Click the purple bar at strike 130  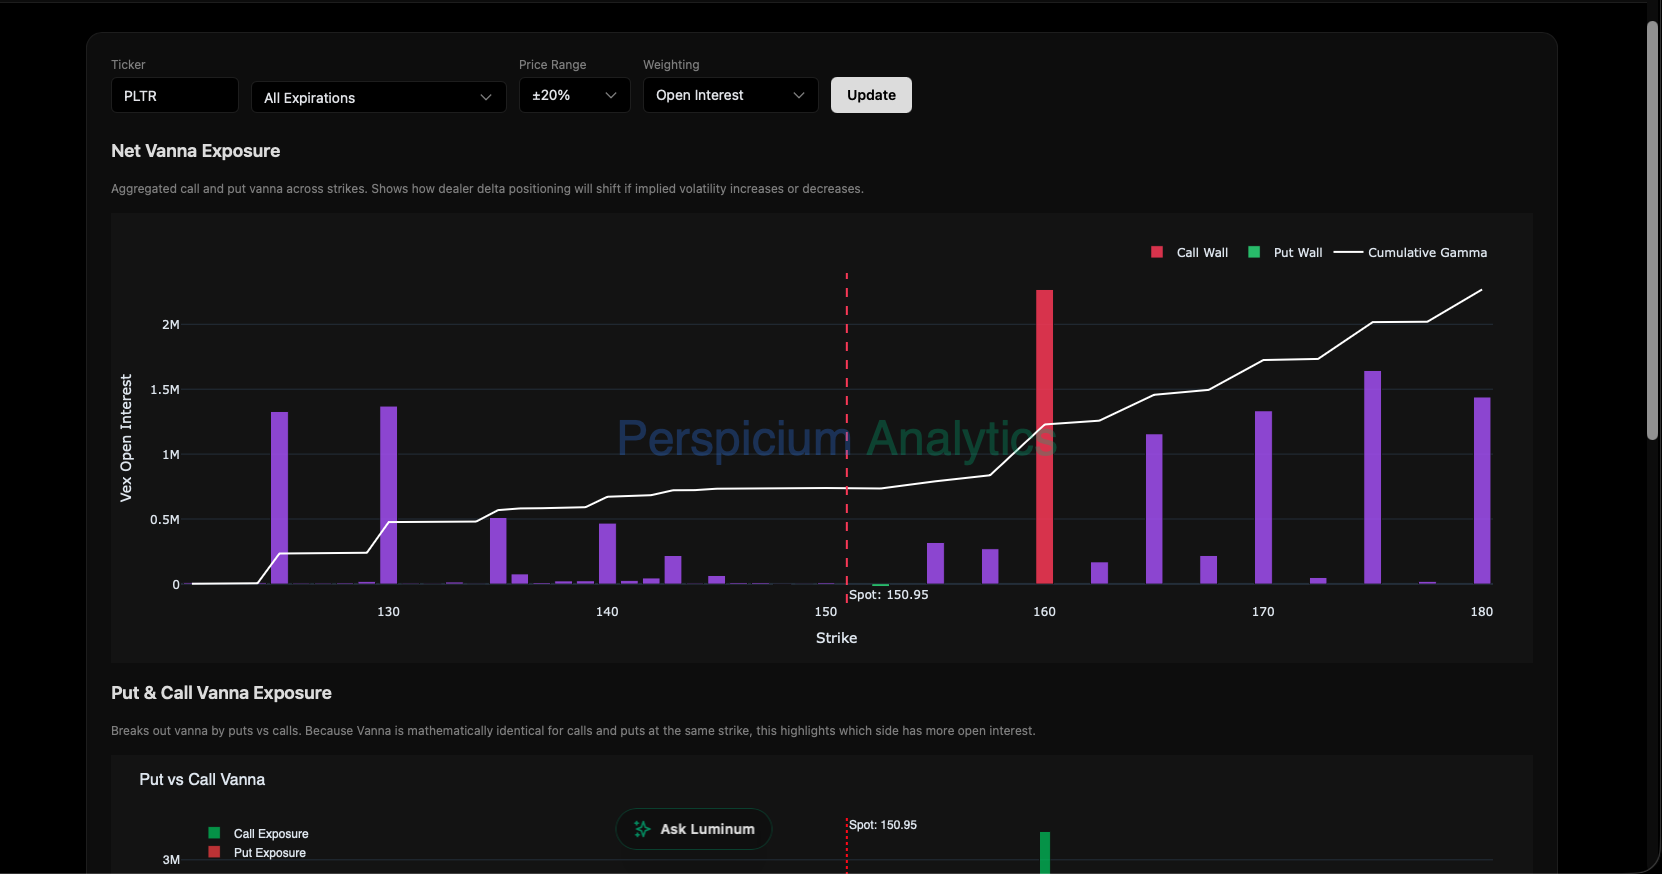coord(388,494)
